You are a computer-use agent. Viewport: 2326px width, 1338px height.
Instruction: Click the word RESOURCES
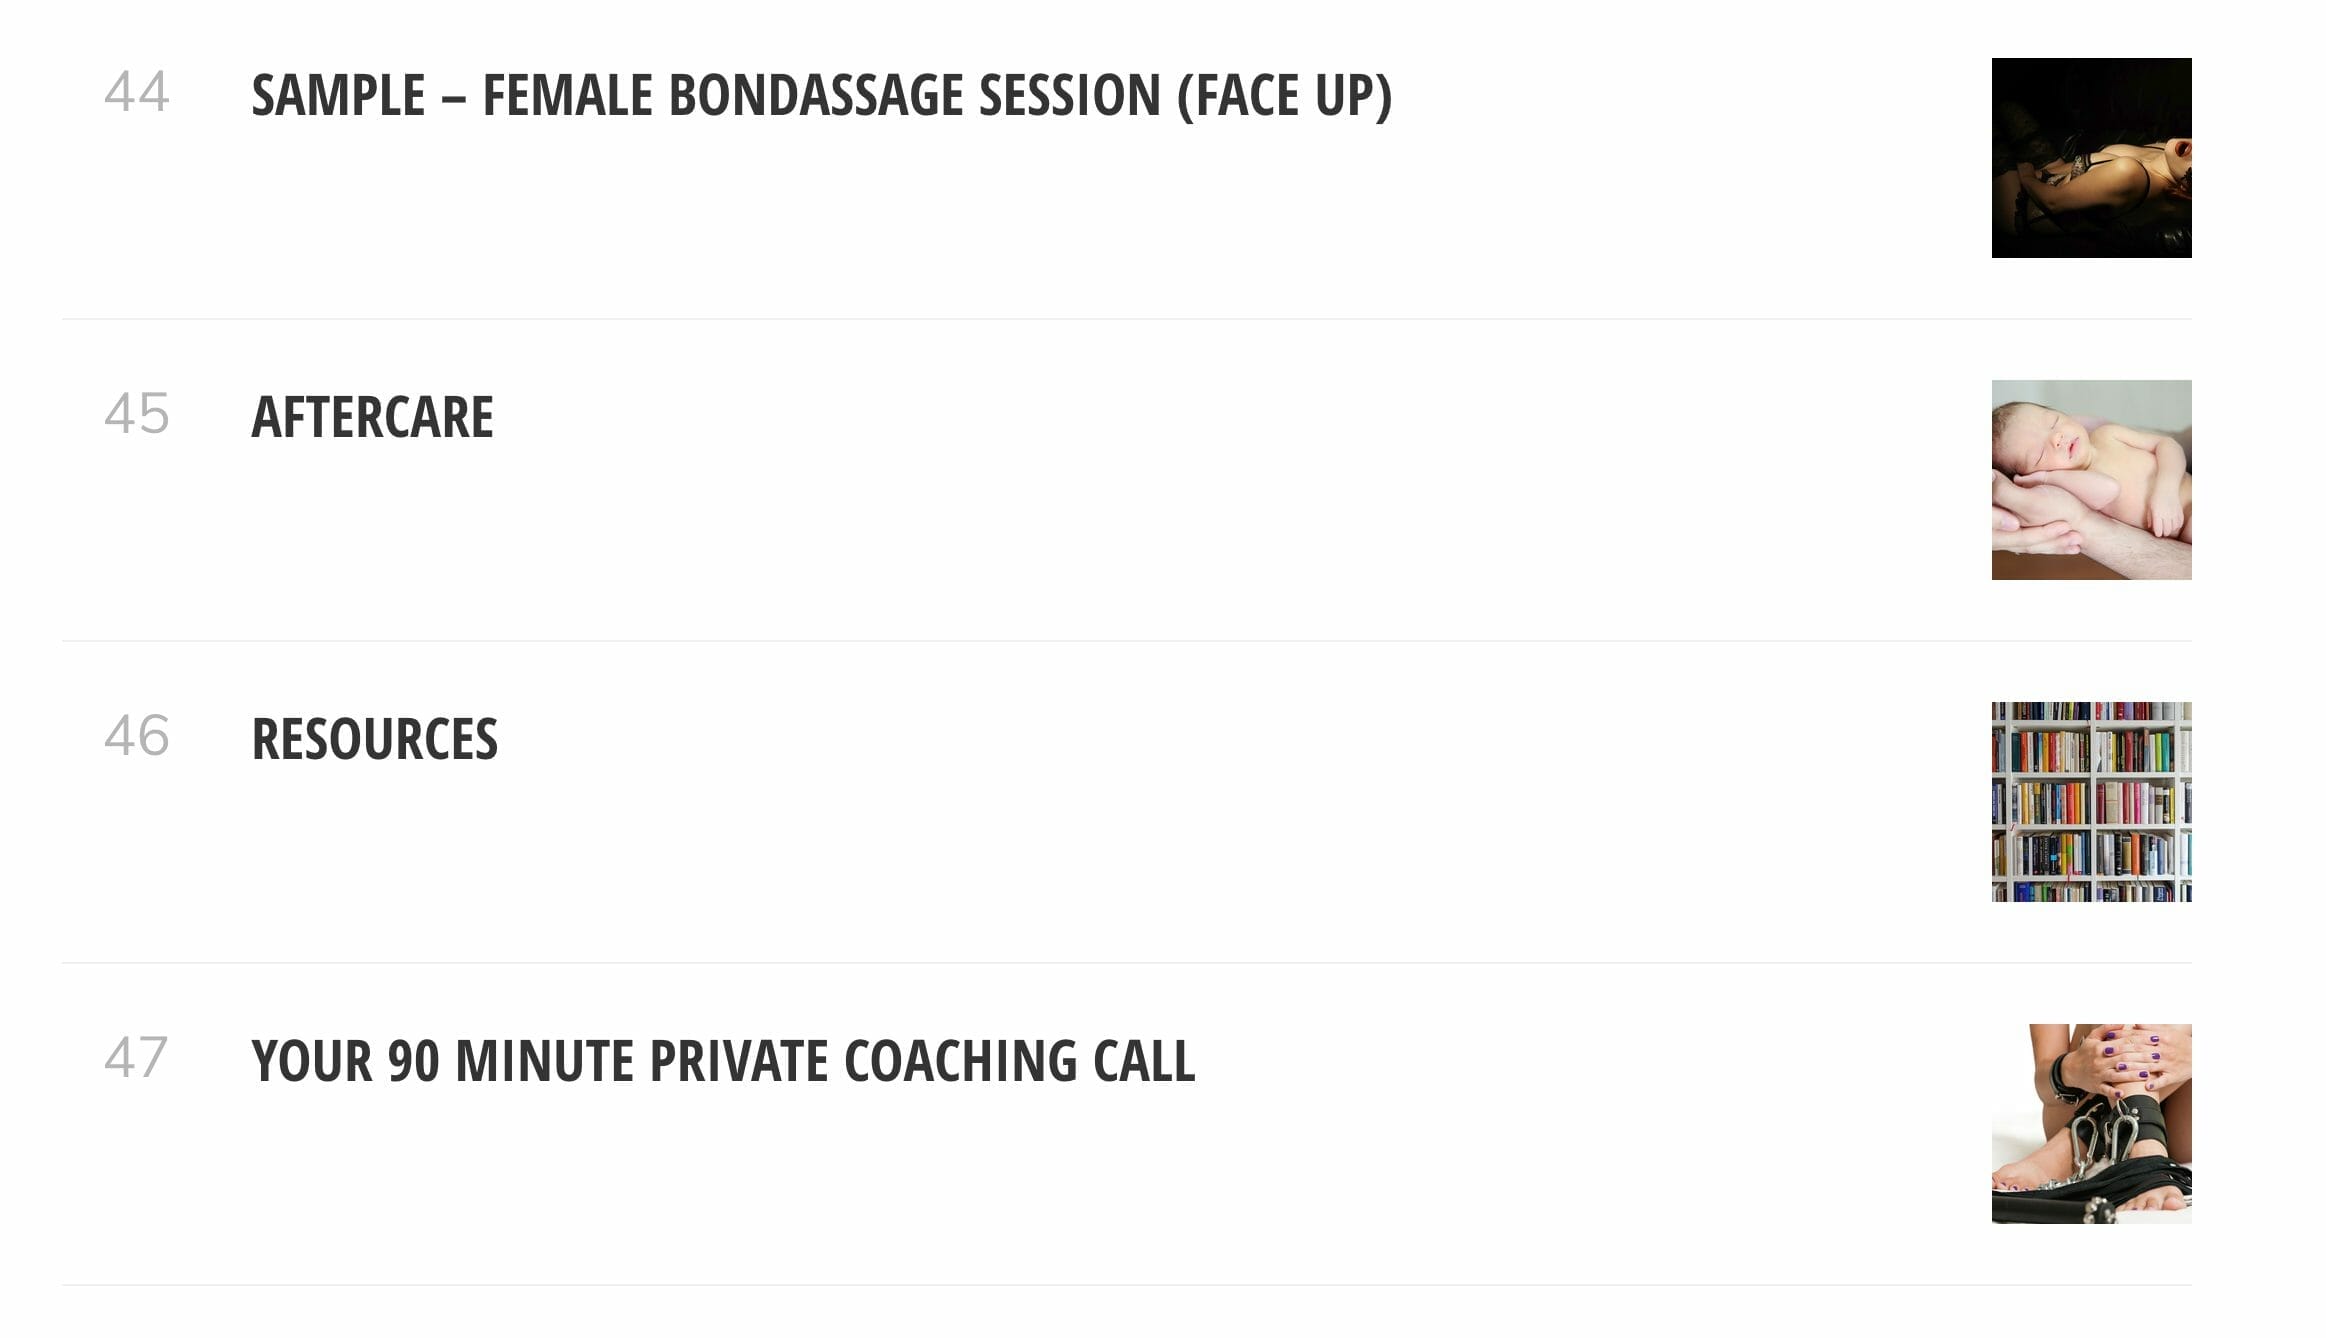[374, 740]
